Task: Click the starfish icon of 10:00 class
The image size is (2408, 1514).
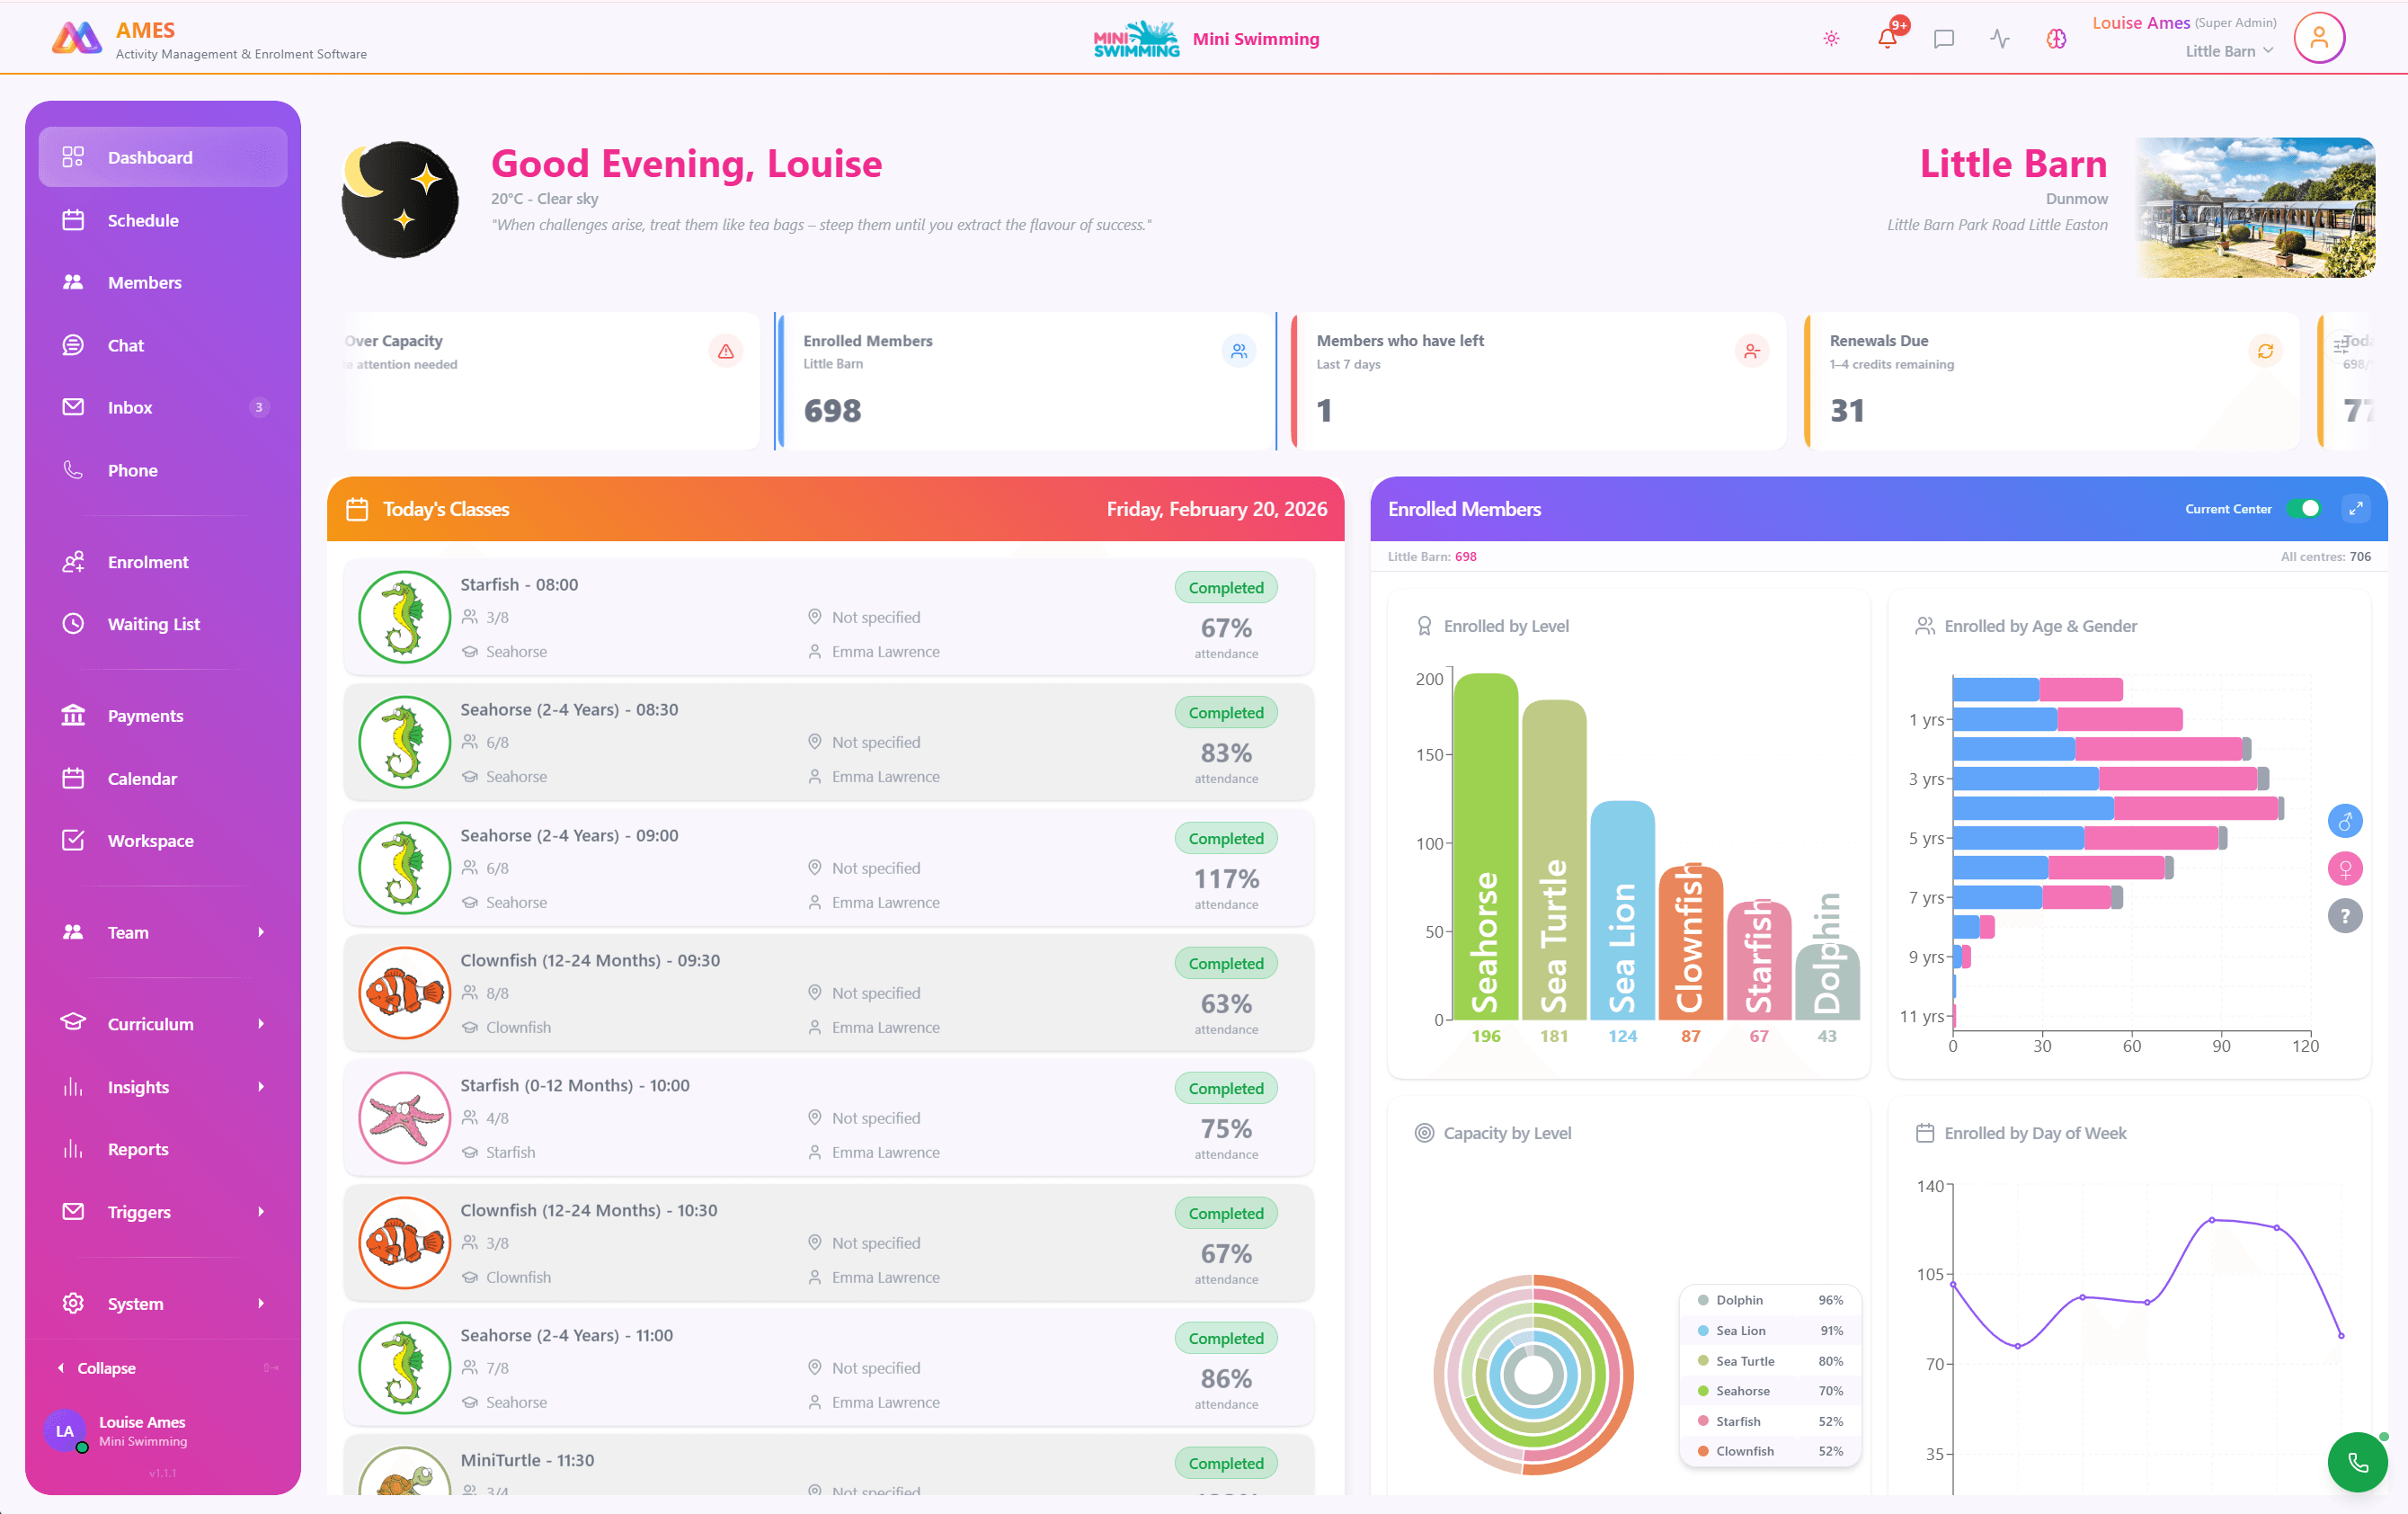Action: point(405,1118)
